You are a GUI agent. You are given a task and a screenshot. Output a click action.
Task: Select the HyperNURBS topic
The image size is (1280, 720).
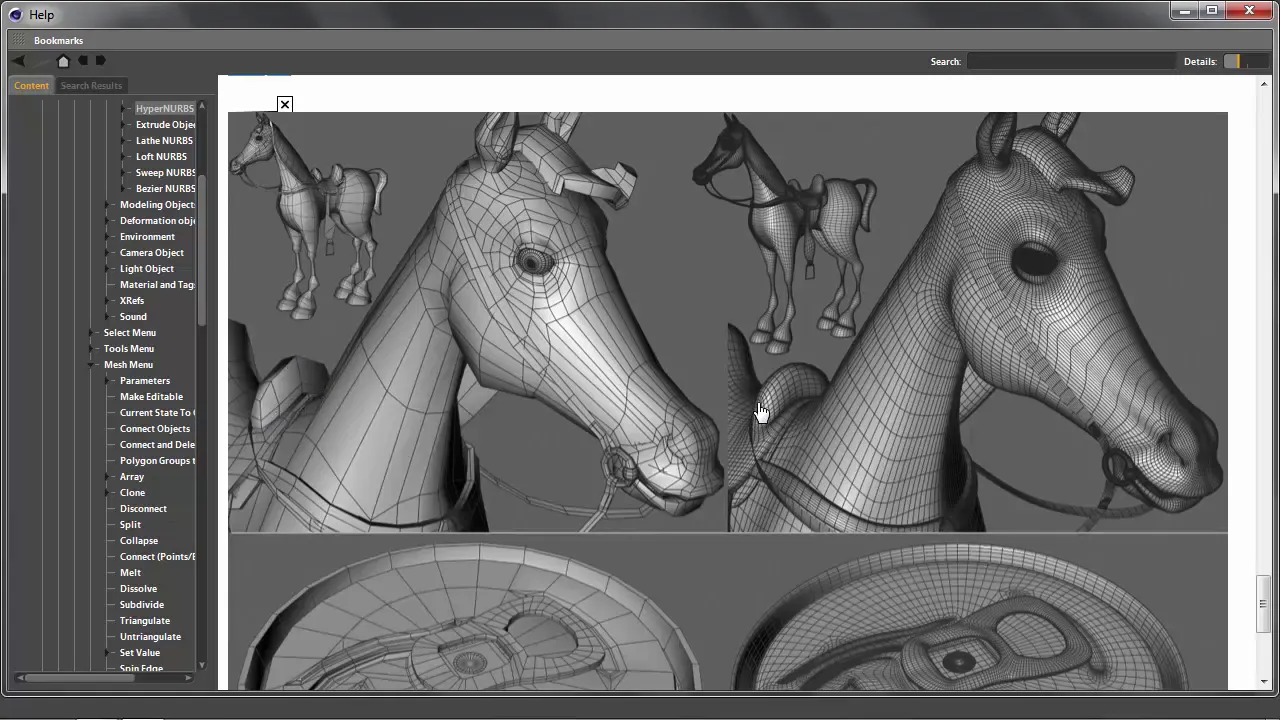pyautogui.click(x=164, y=108)
